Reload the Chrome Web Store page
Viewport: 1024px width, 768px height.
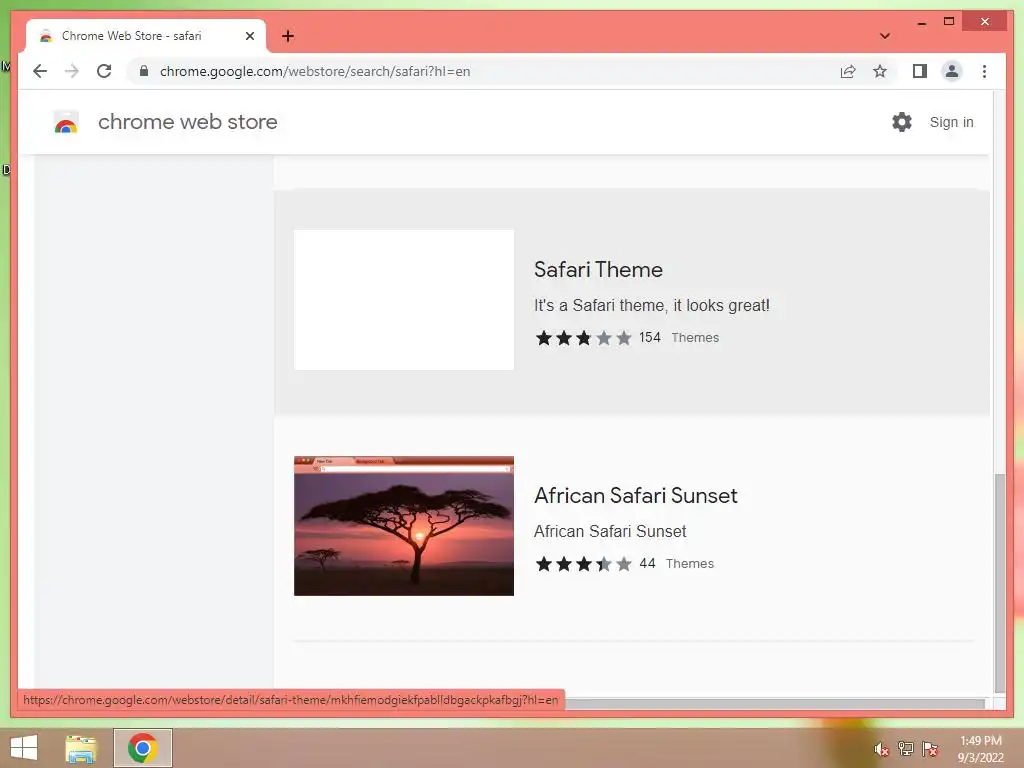click(x=104, y=71)
